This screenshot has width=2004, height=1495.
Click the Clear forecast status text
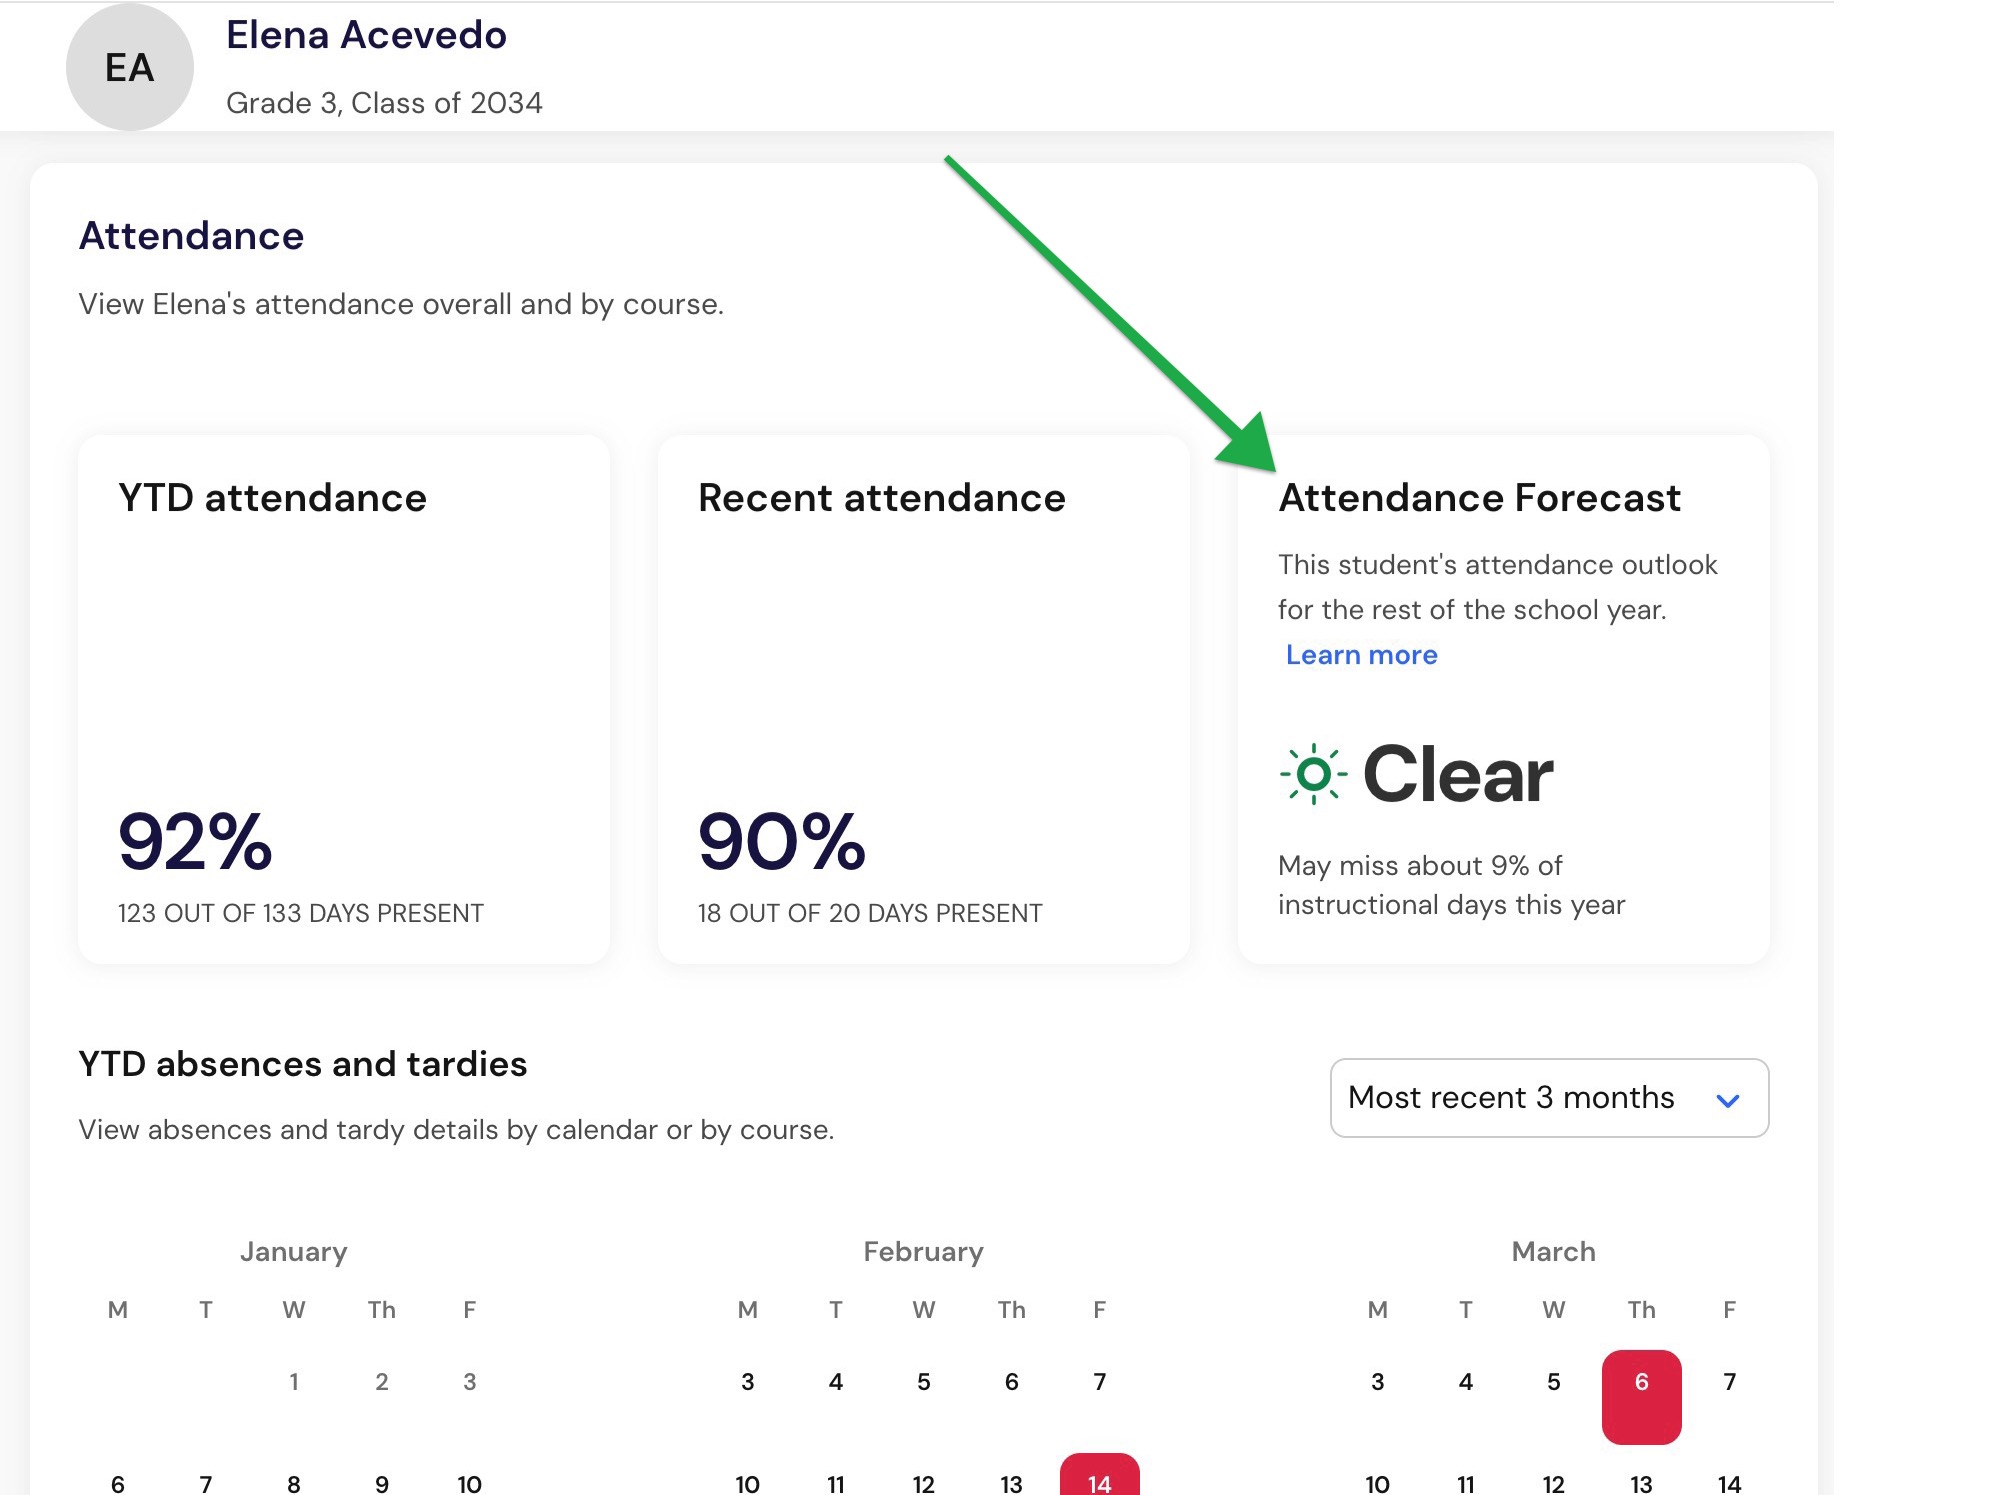[x=1458, y=774]
